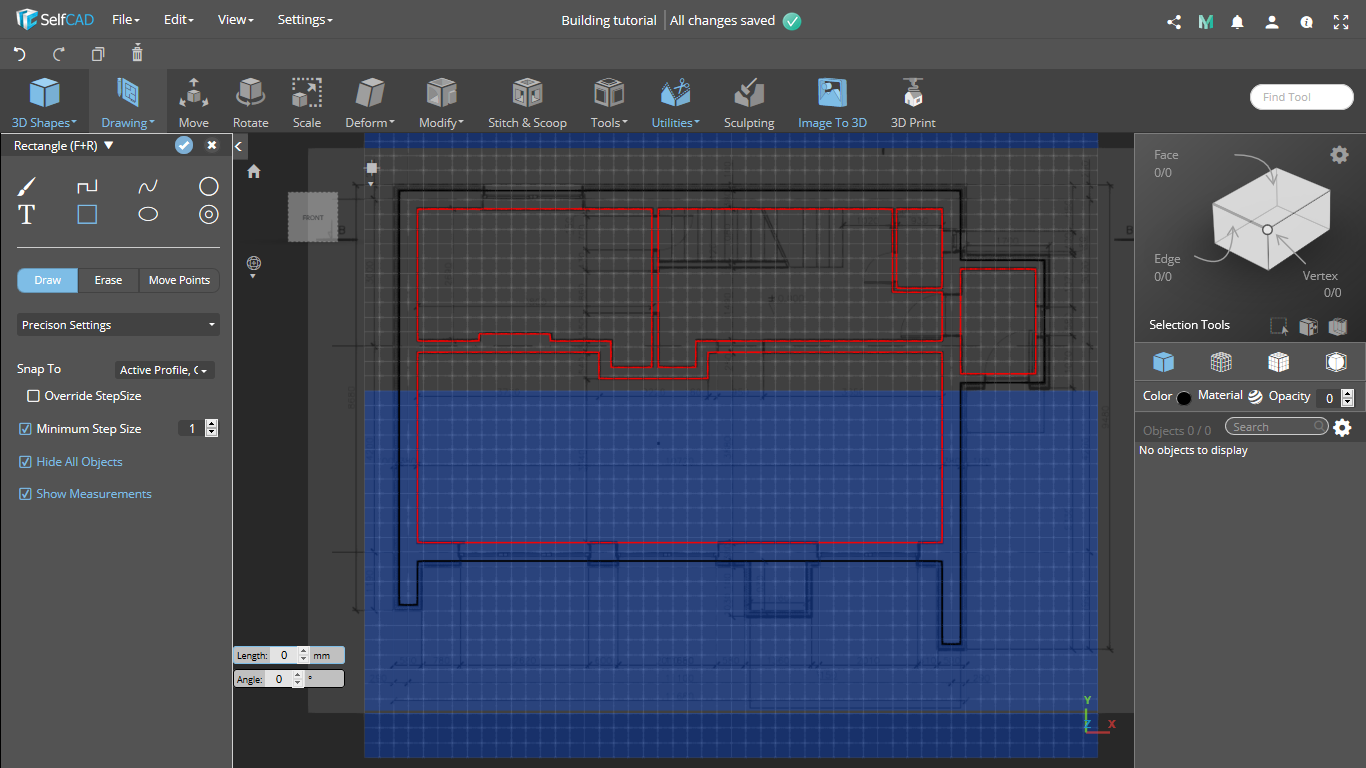Click the Home view icon

point(254,171)
